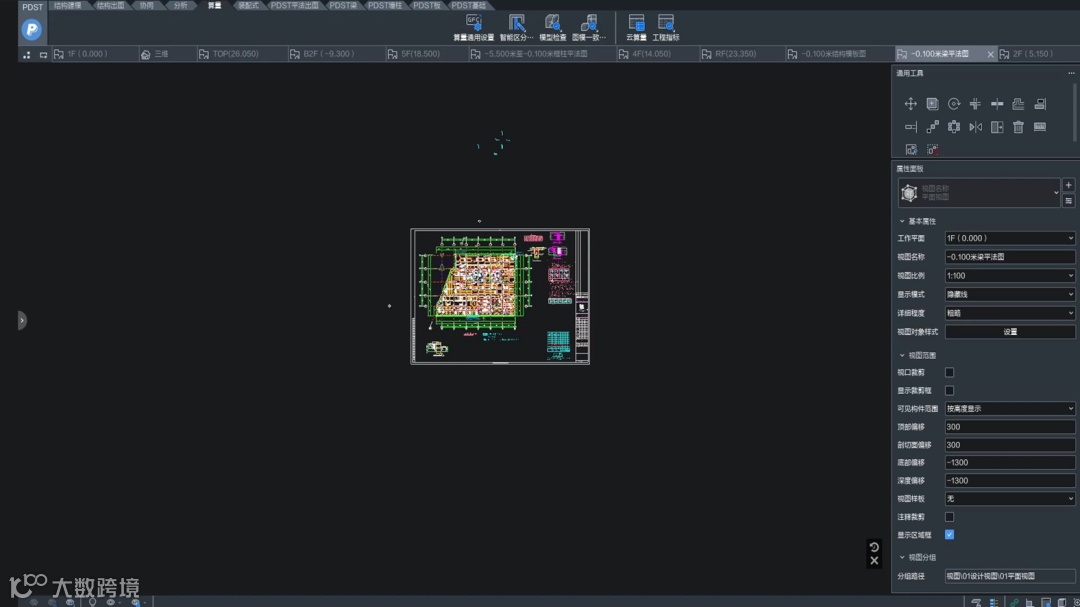This screenshot has height=607, width=1080.
Task: Uncheck the 显示区域框 checkbox
Action: [949, 535]
